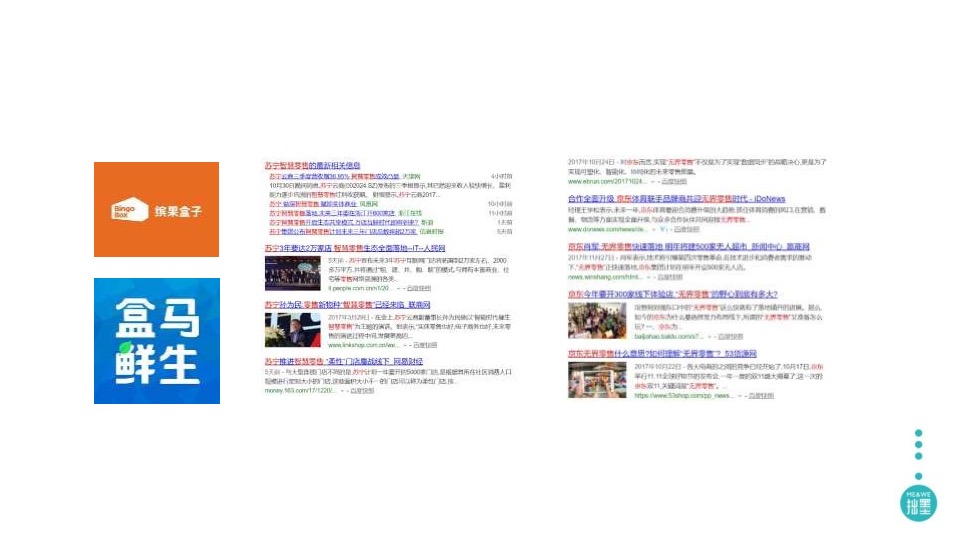Open 百度快照 beside money.163.com
Viewport: 960px width, 540px height.
pyautogui.click(x=362, y=390)
